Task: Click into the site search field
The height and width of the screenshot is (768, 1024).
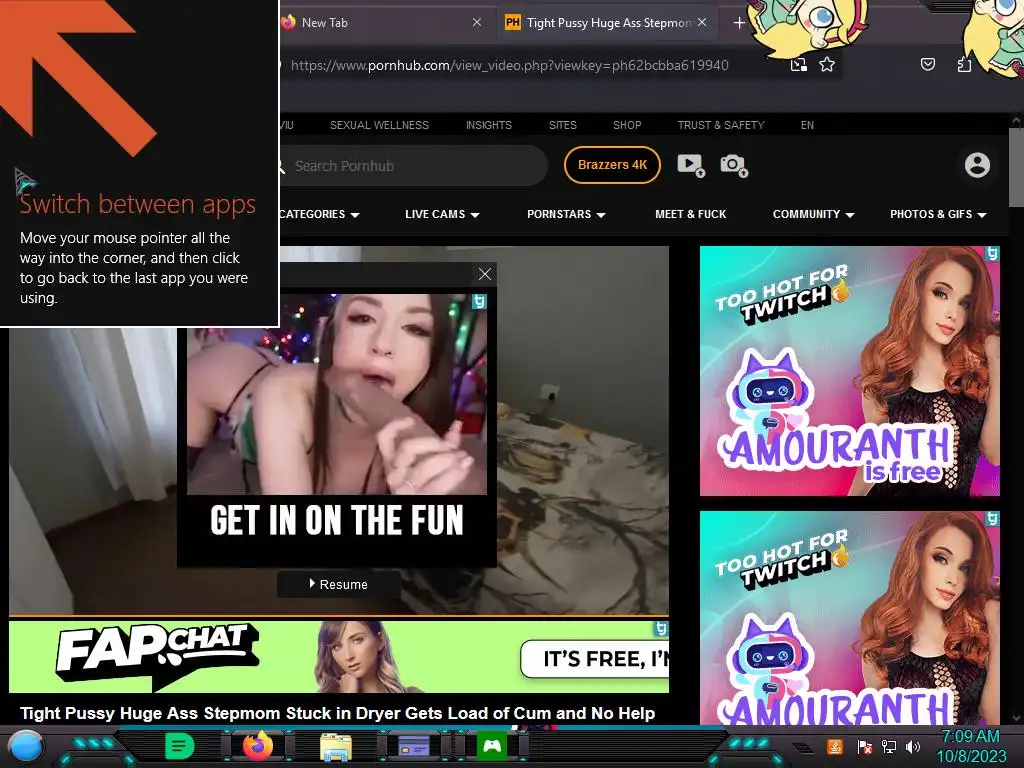Action: coord(413,166)
